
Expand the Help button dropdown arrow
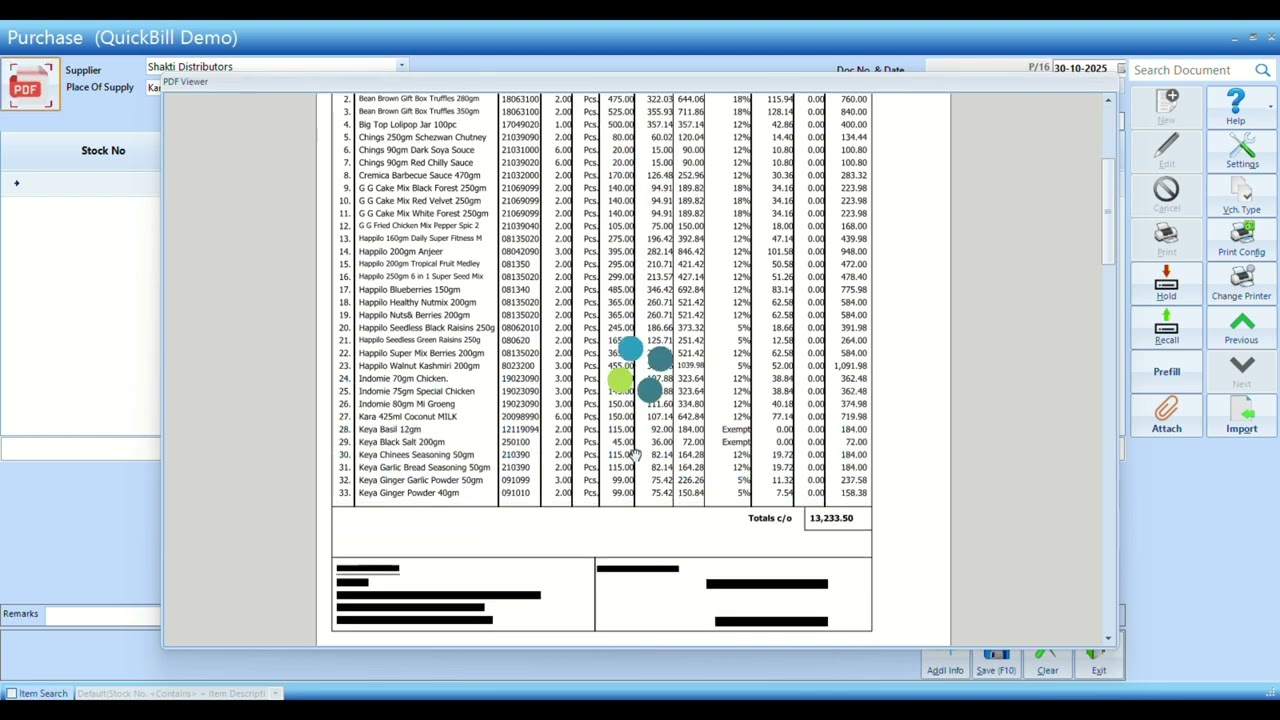[1270, 106]
